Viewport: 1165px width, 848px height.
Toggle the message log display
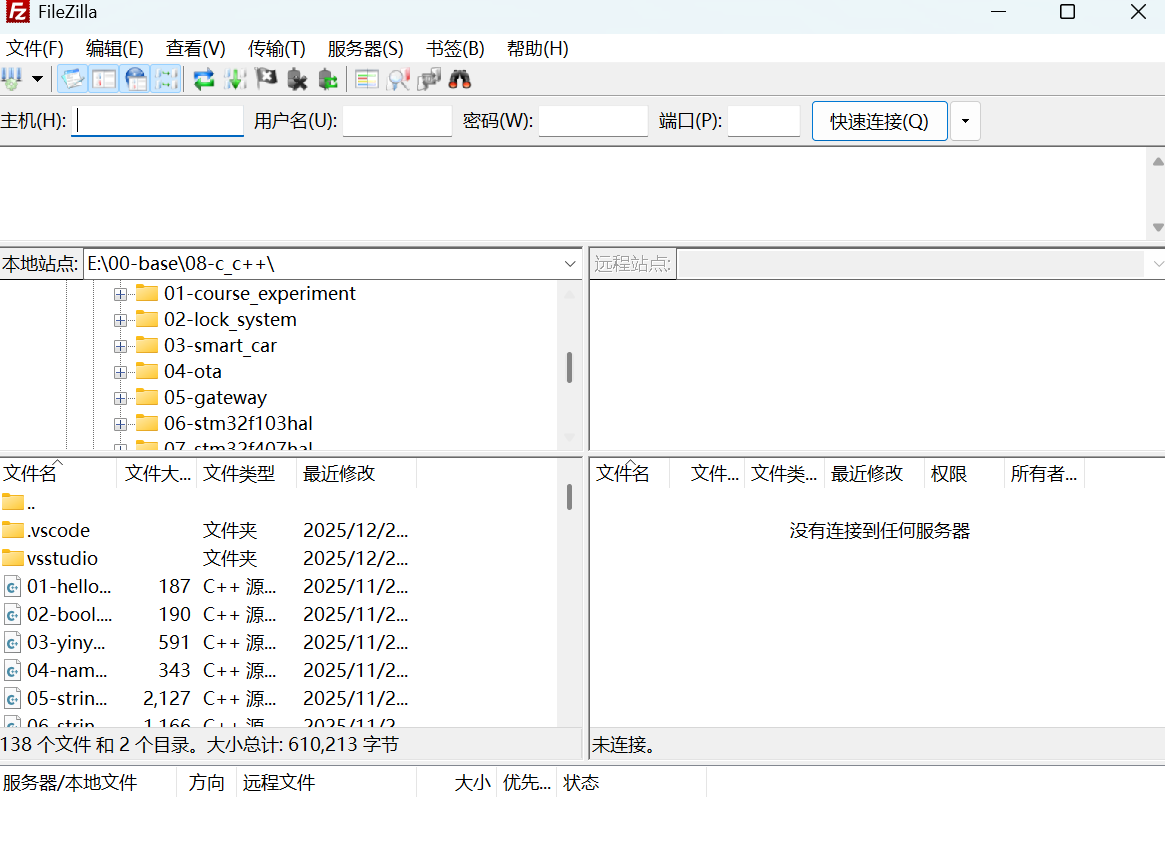73,79
